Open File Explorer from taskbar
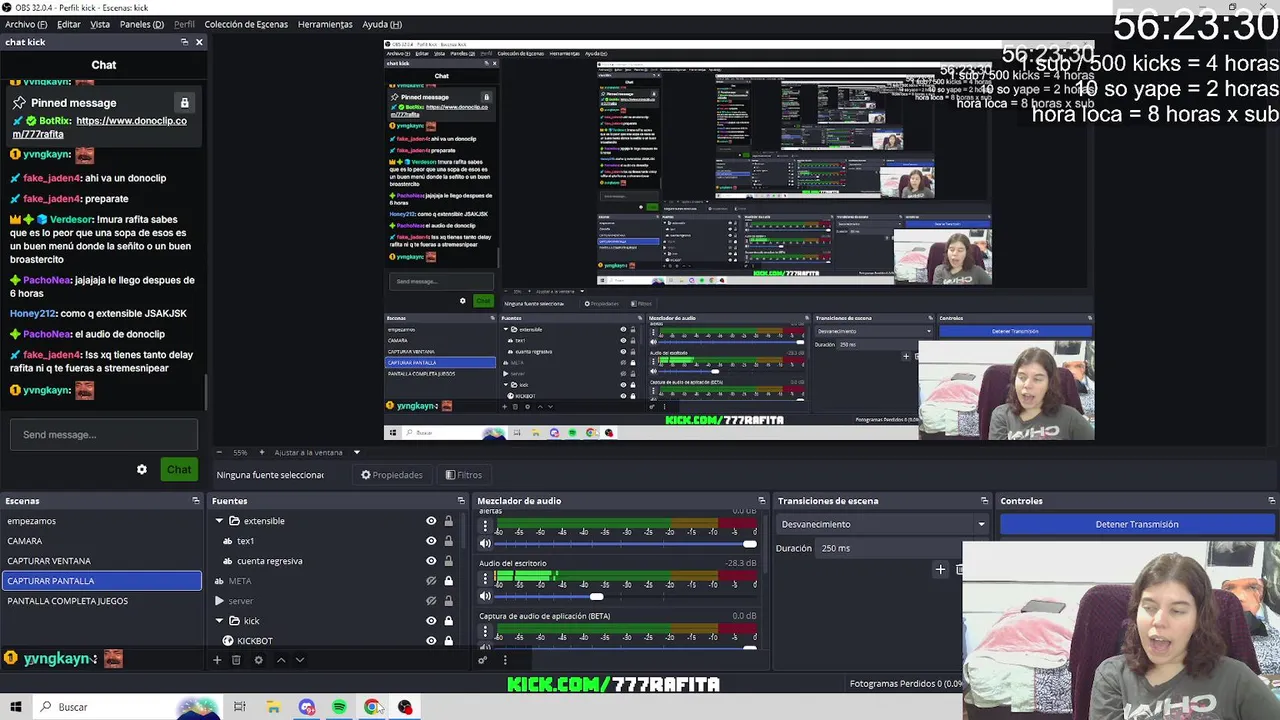Viewport: 1280px width, 720px height. pyautogui.click(x=273, y=707)
